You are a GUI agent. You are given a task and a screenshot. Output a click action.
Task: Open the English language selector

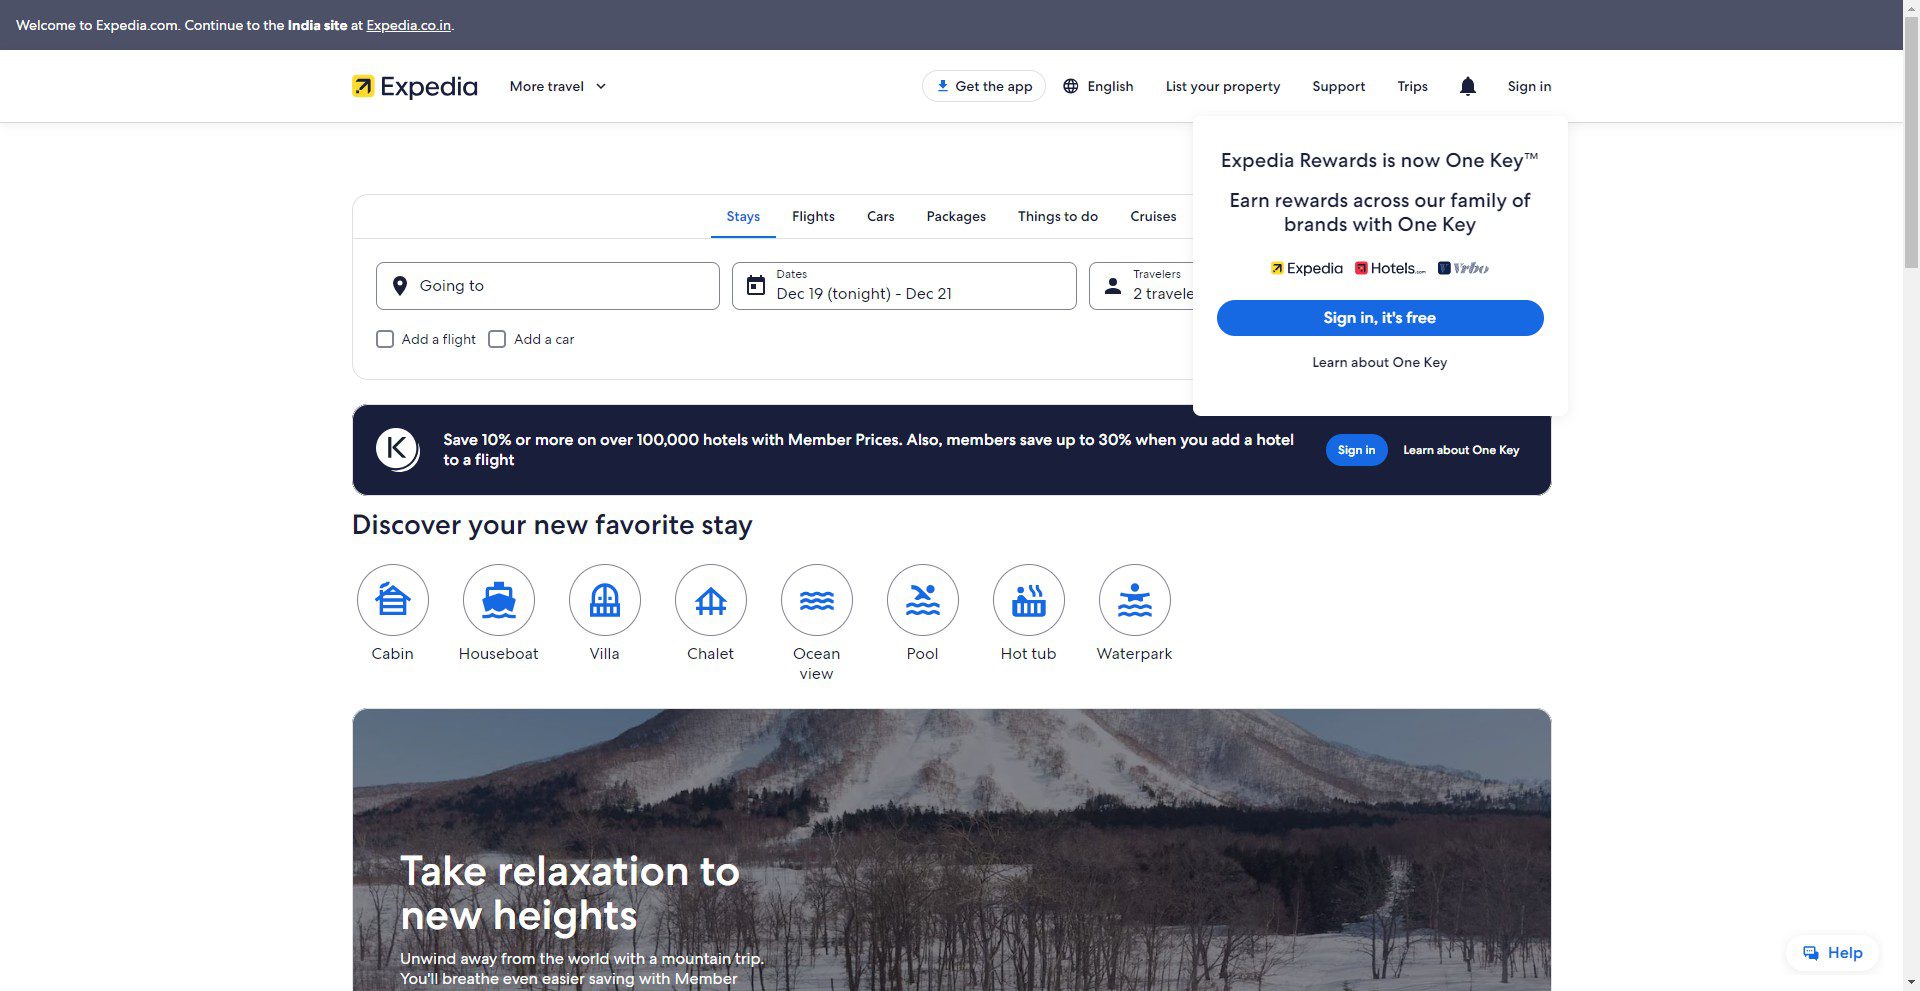(1098, 86)
